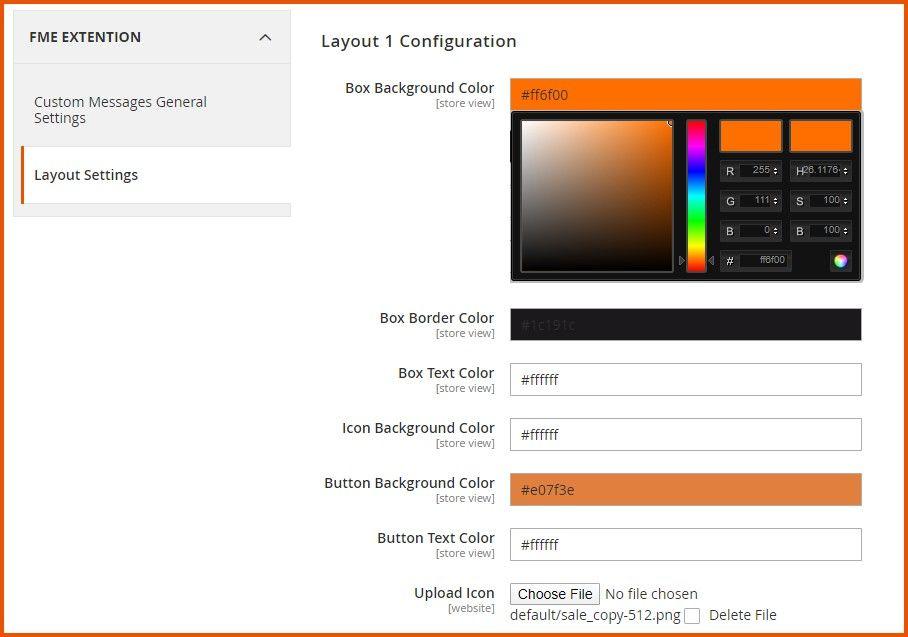Click the Button Text Color input
908x637 pixels.
(685, 545)
